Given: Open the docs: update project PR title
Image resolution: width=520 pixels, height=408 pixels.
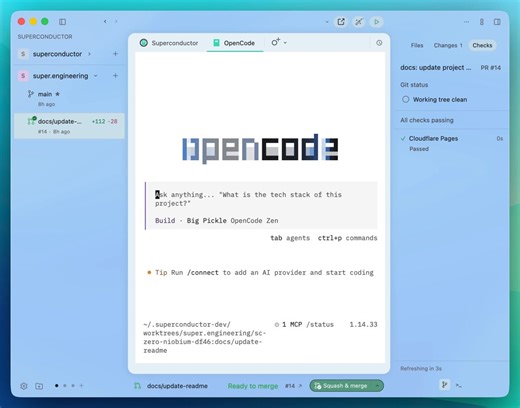Looking at the screenshot, I should pyautogui.click(x=436, y=68).
